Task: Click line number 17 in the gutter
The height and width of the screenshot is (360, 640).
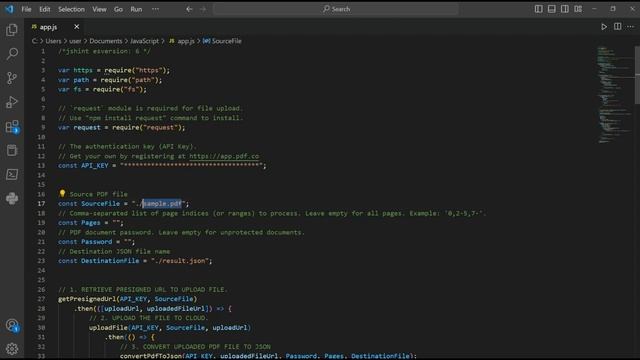Action: tap(41, 204)
